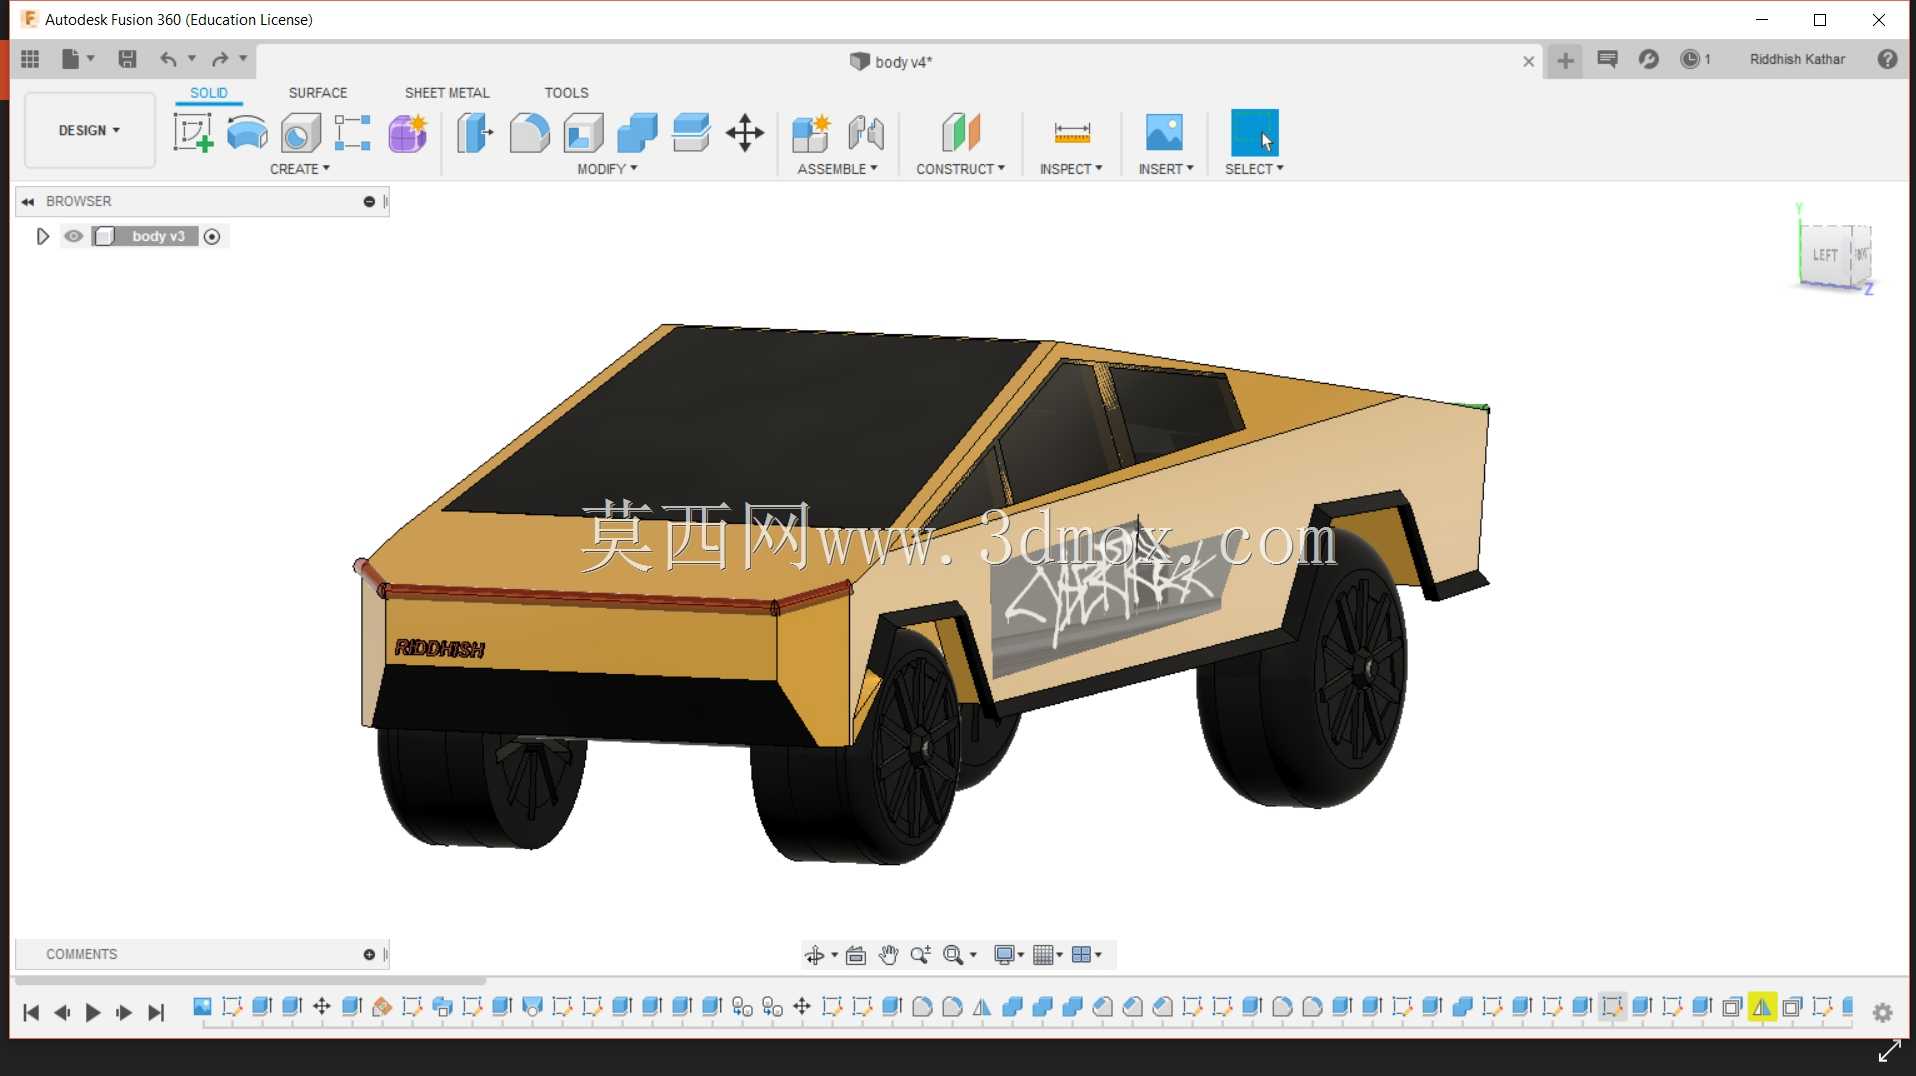The width and height of the screenshot is (1916, 1076).
Task: Open a new design tab
Action: tap(1565, 61)
